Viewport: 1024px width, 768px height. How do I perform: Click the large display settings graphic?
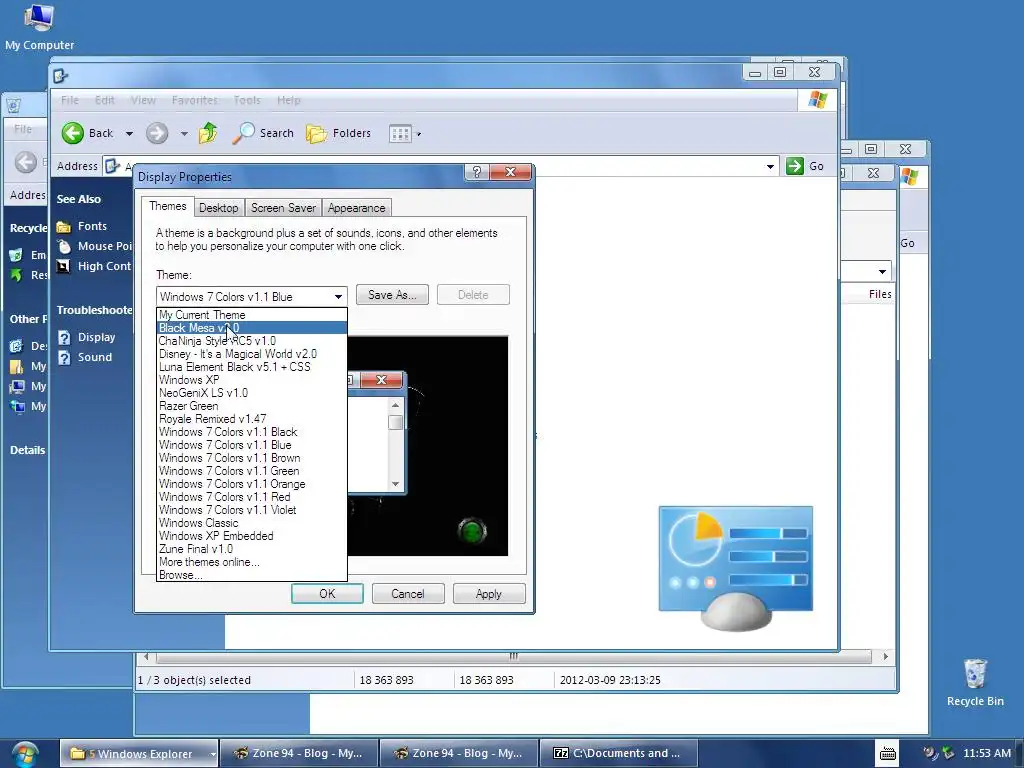pyautogui.click(x=736, y=568)
